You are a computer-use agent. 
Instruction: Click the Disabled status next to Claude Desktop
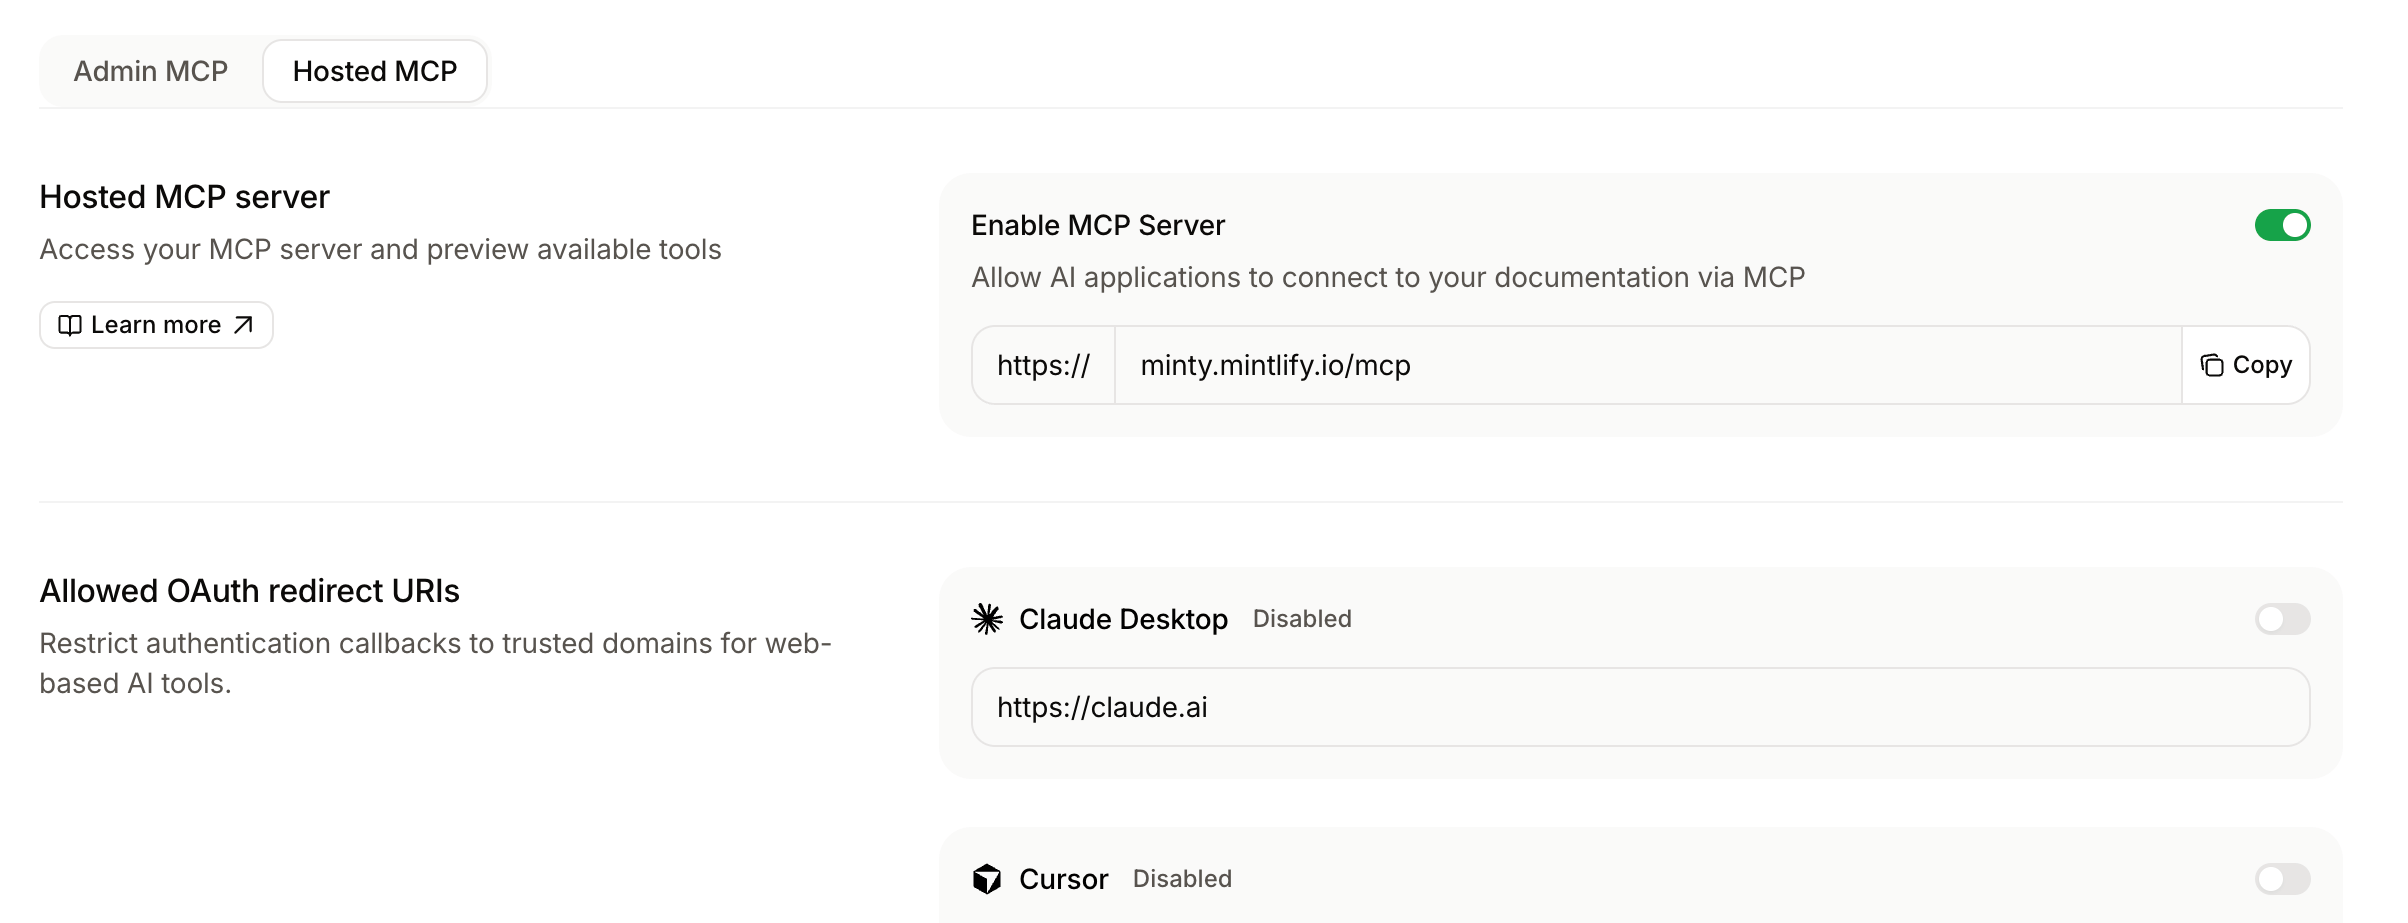click(x=1302, y=619)
